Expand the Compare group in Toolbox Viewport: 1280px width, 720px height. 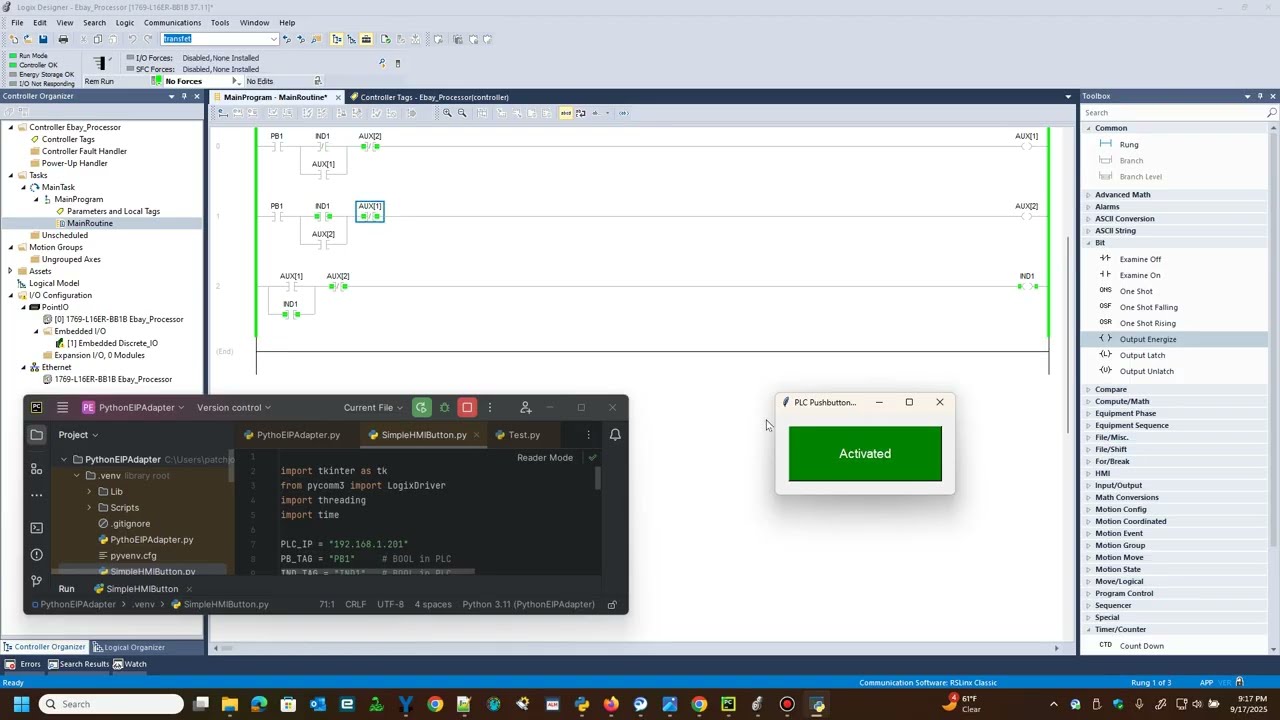pyautogui.click(x=1088, y=389)
